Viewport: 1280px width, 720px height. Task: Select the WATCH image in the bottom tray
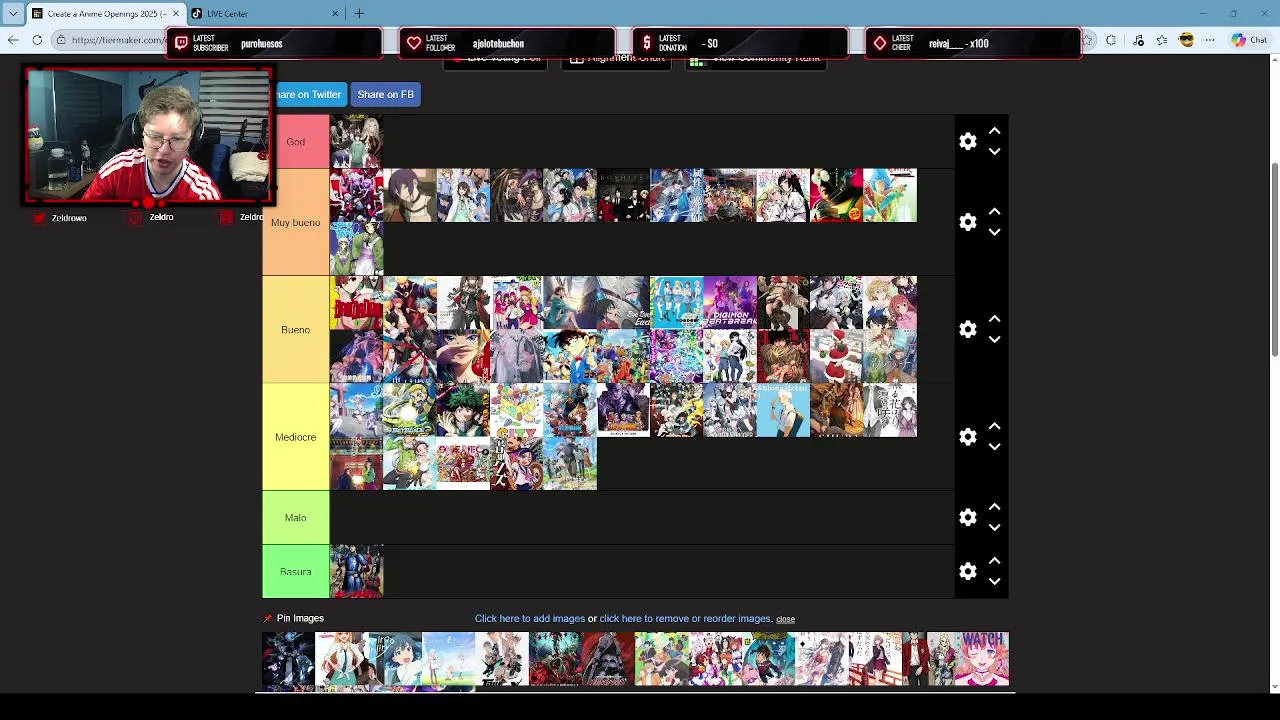(x=982, y=659)
